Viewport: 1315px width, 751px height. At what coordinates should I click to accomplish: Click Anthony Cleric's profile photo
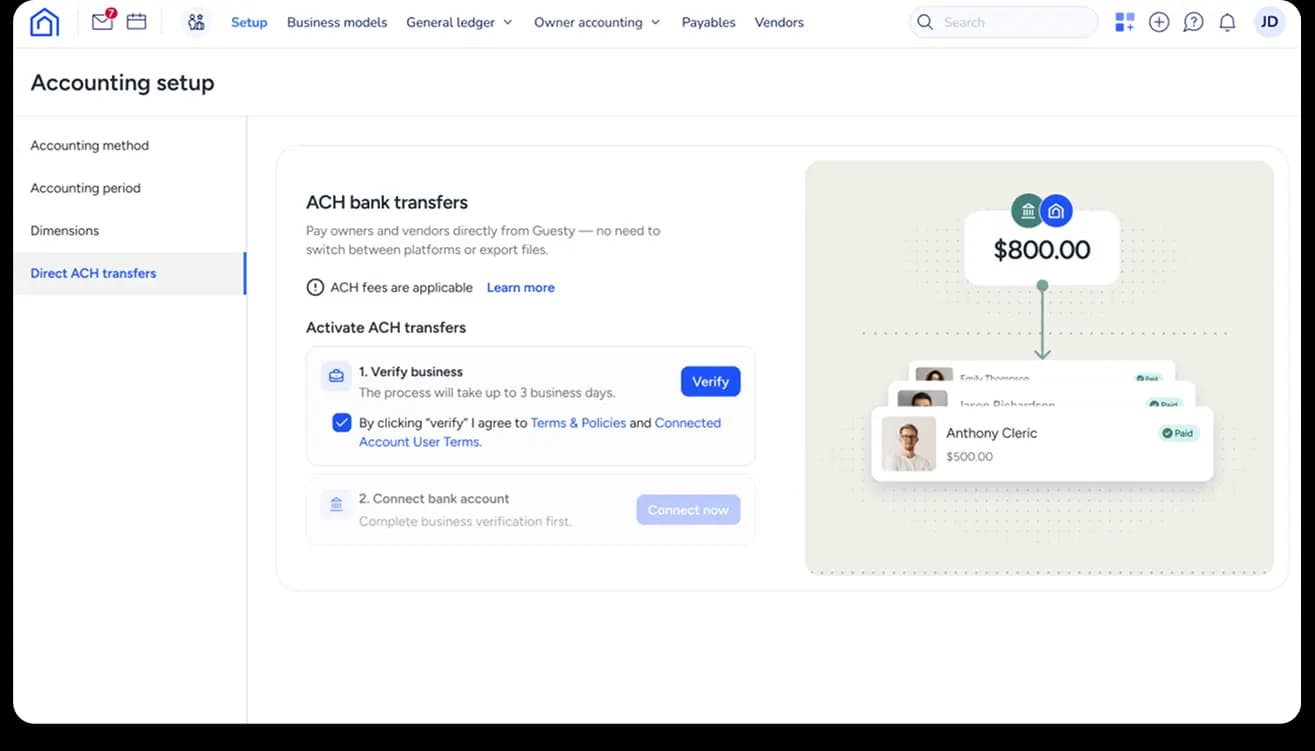909,444
